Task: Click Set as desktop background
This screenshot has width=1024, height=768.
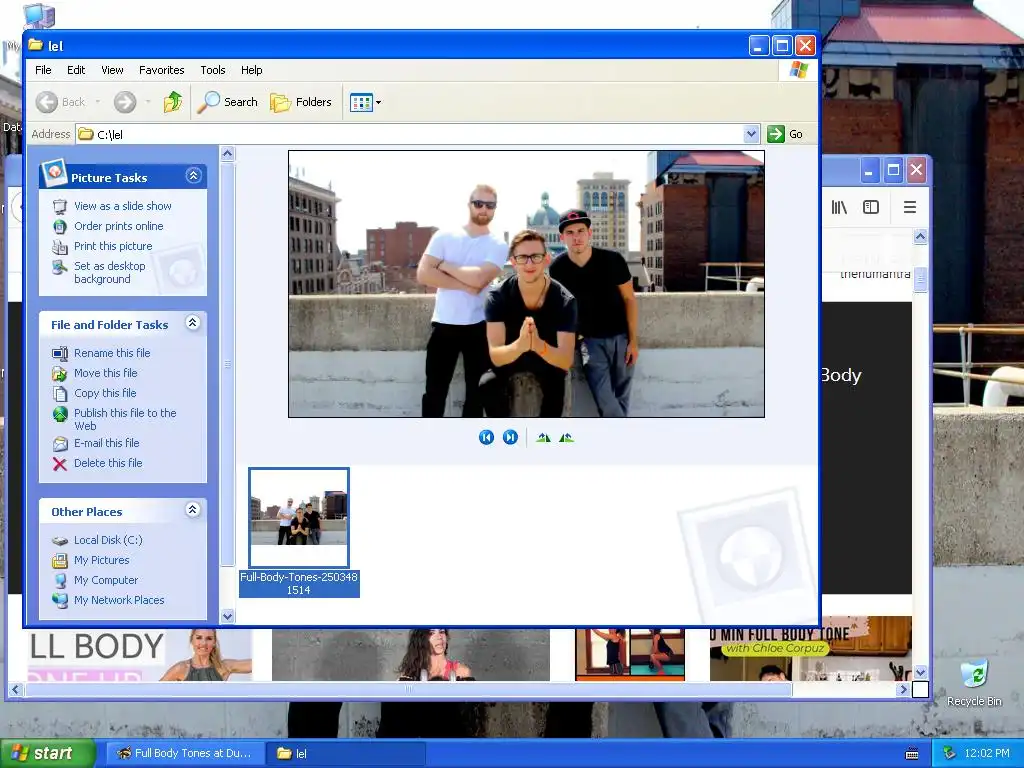Action: click(x=110, y=272)
